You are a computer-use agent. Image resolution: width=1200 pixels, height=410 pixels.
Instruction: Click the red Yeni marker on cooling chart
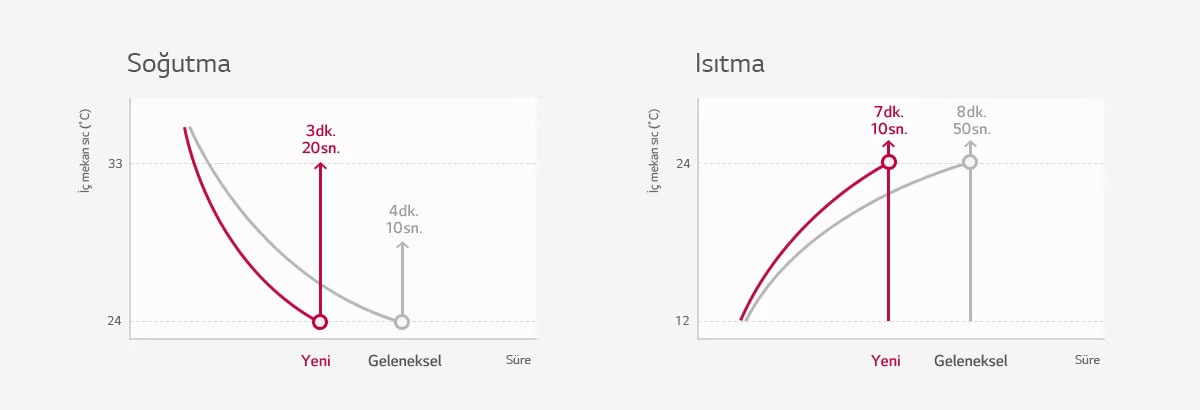click(320, 322)
